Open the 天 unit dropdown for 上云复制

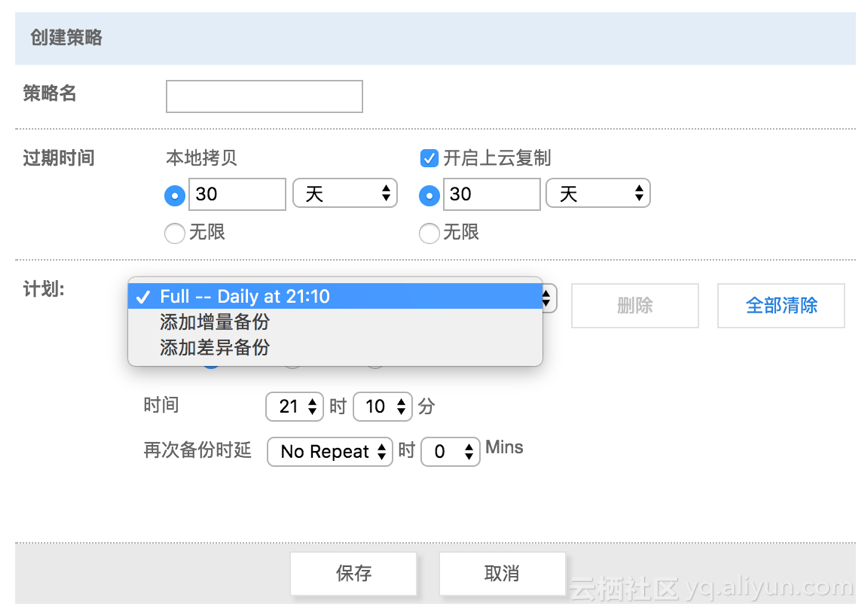[598, 193]
